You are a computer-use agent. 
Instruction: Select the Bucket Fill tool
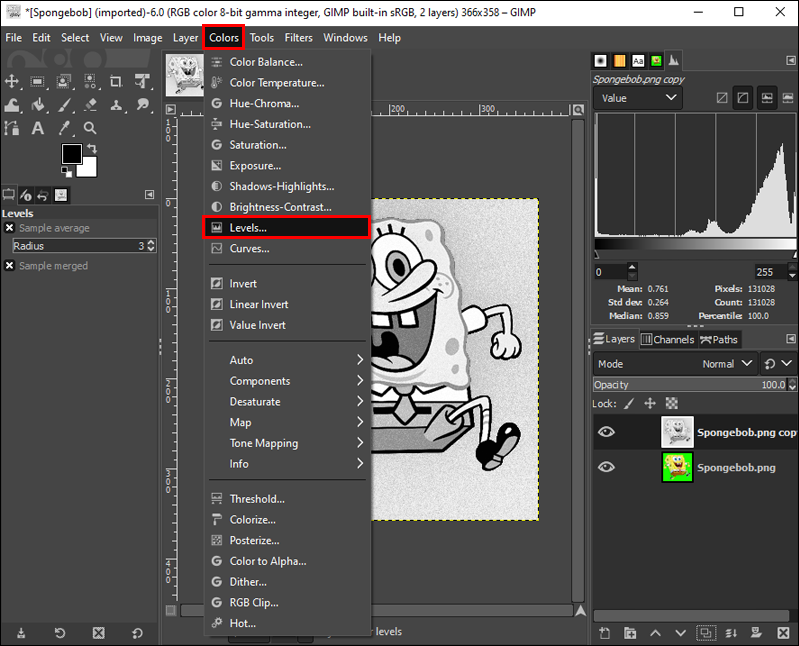click(x=38, y=105)
